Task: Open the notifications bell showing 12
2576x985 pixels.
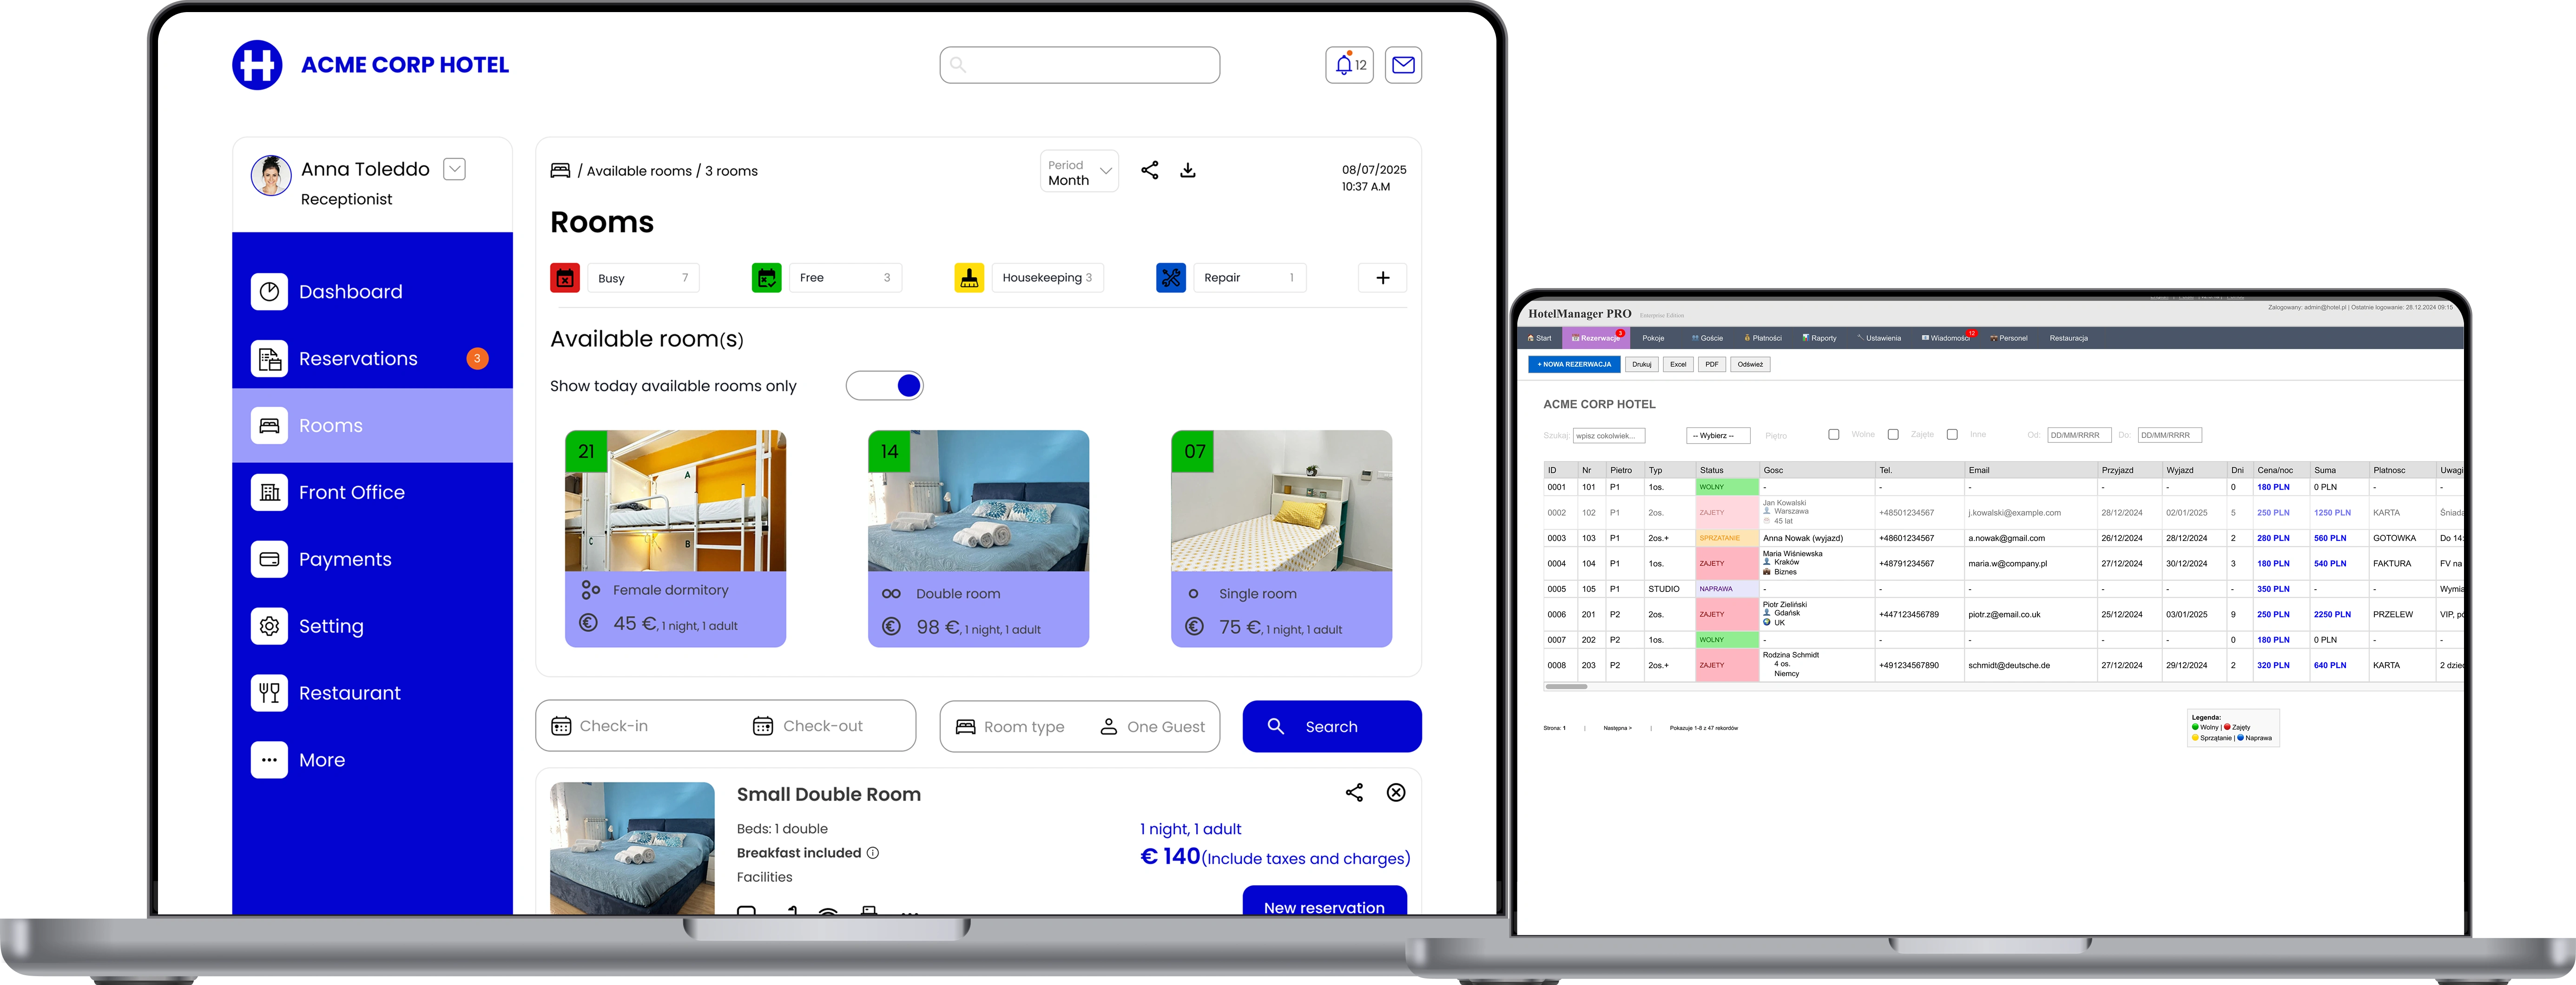Action: click(x=1349, y=65)
